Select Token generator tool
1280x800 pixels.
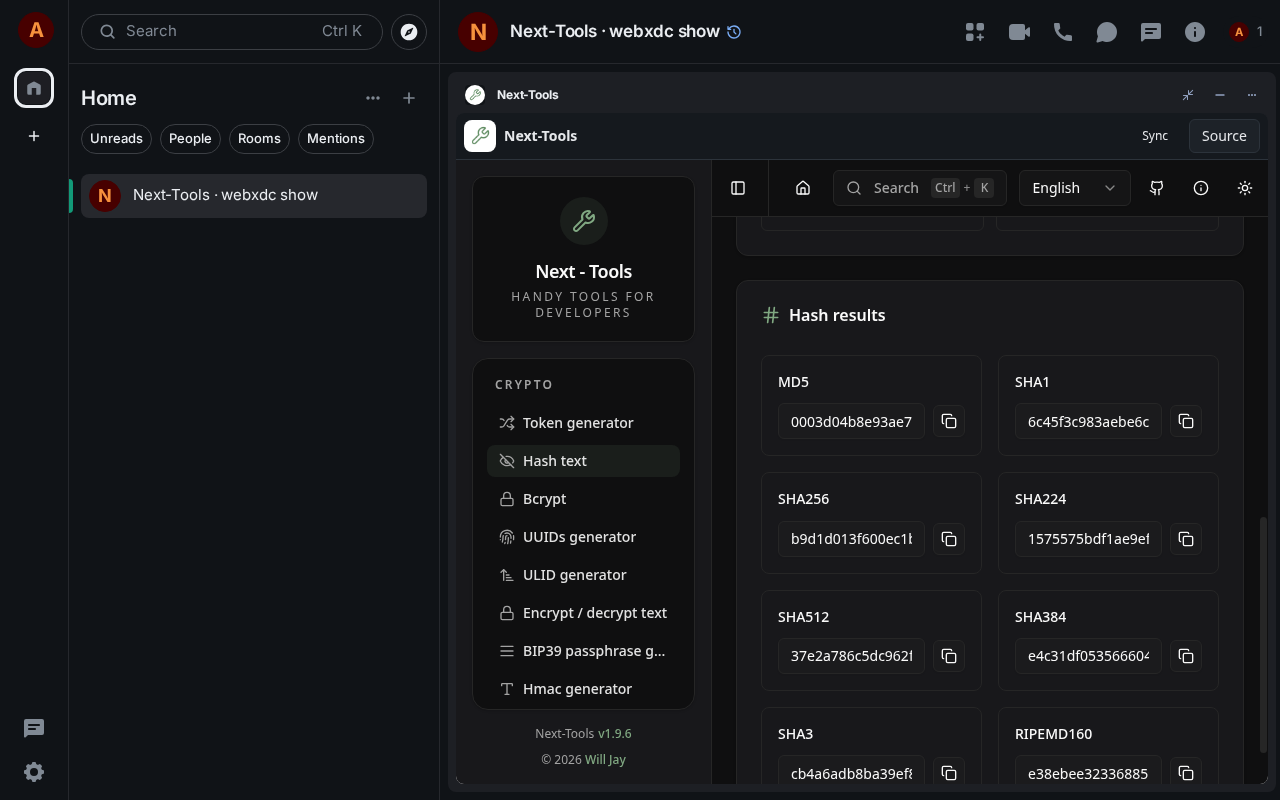pos(583,423)
